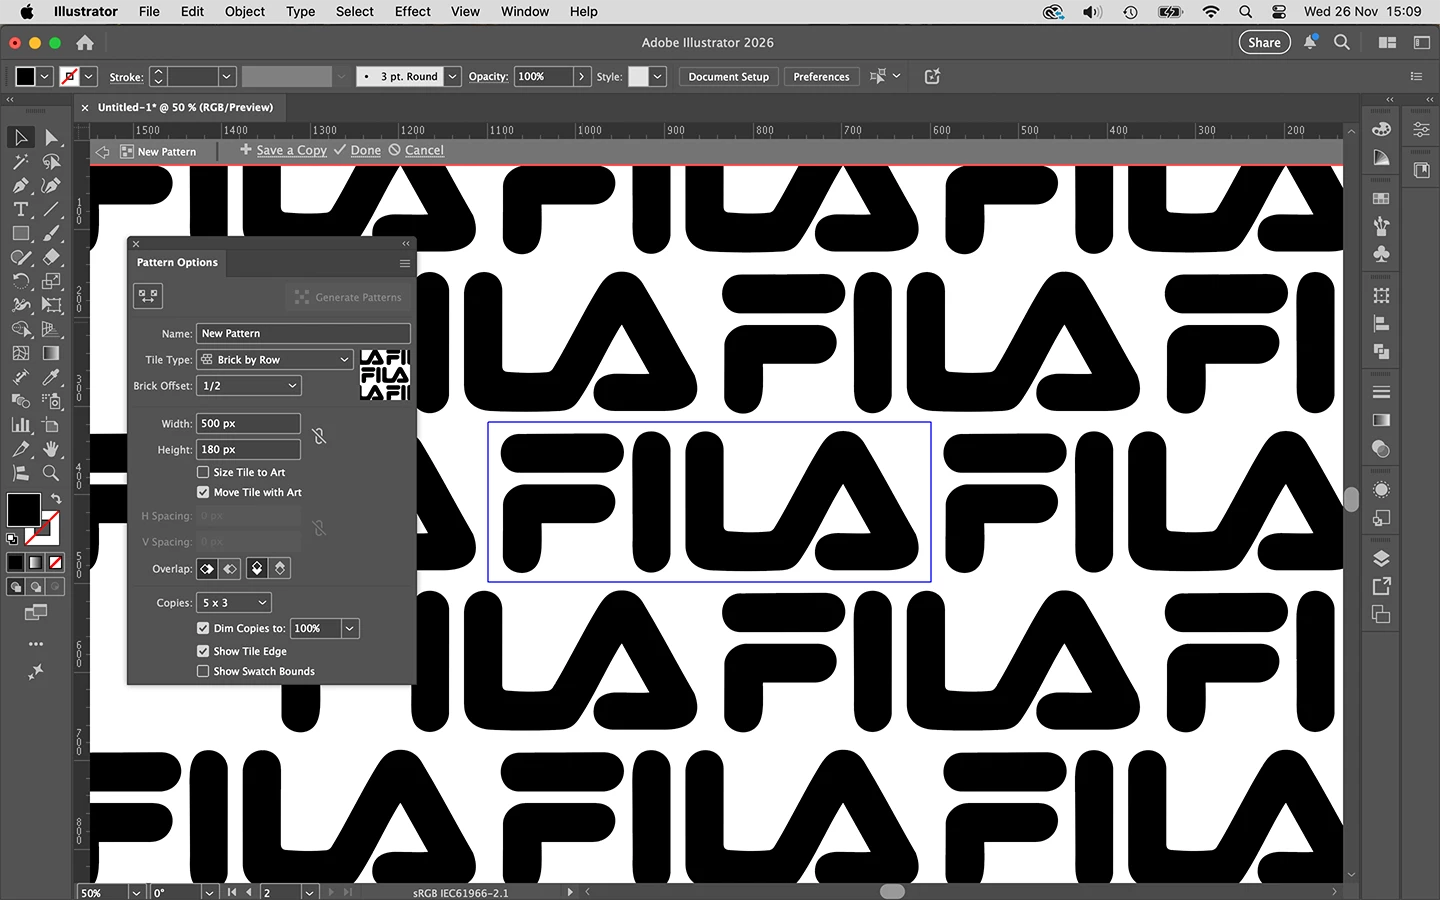The image size is (1440, 900).
Task: Click the Style swatch box
Action: [638, 76]
